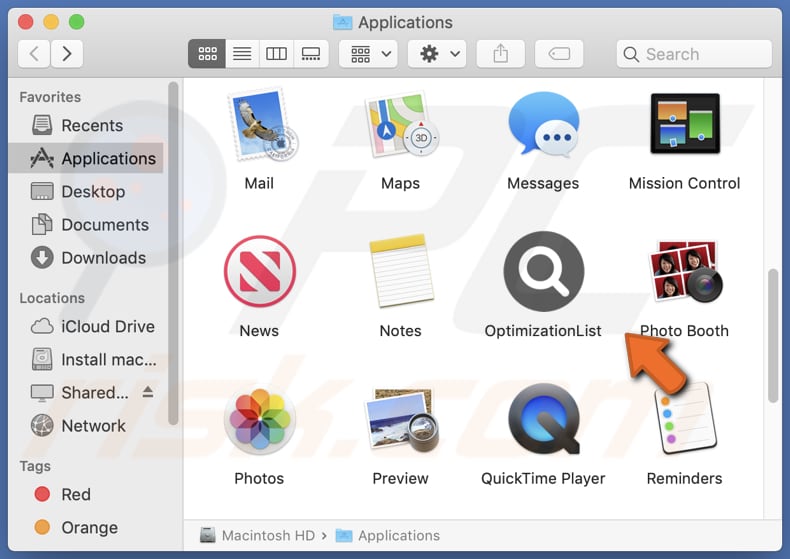Image resolution: width=790 pixels, height=559 pixels.
Task: Open the Maps application icon
Action: click(402, 126)
